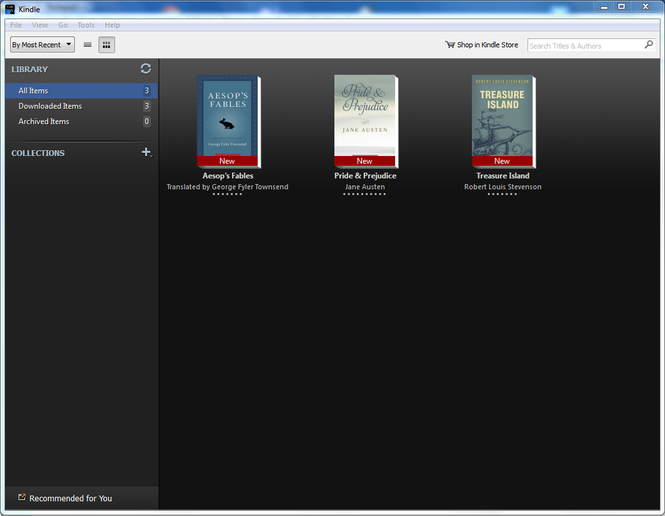Open the Help menu

pos(112,25)
